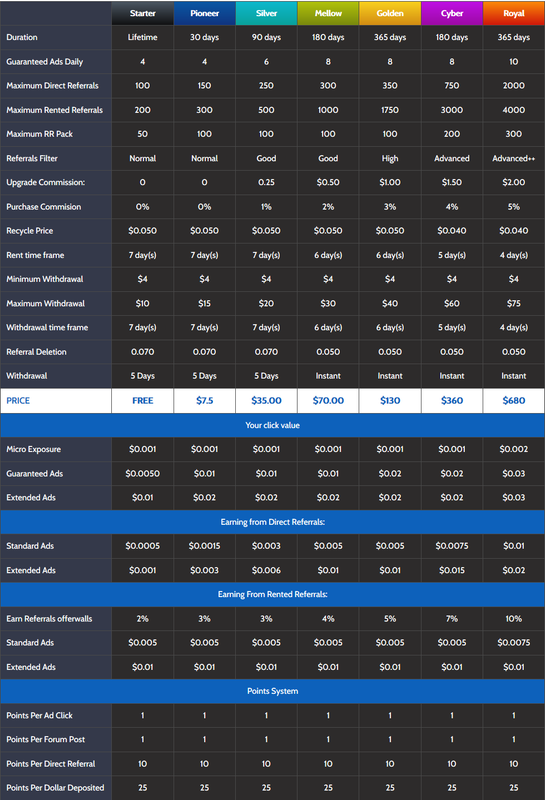Click the FREE price for Starter
Screen dimensions: 545x800
pyautogui.click(x=142, y=401)
